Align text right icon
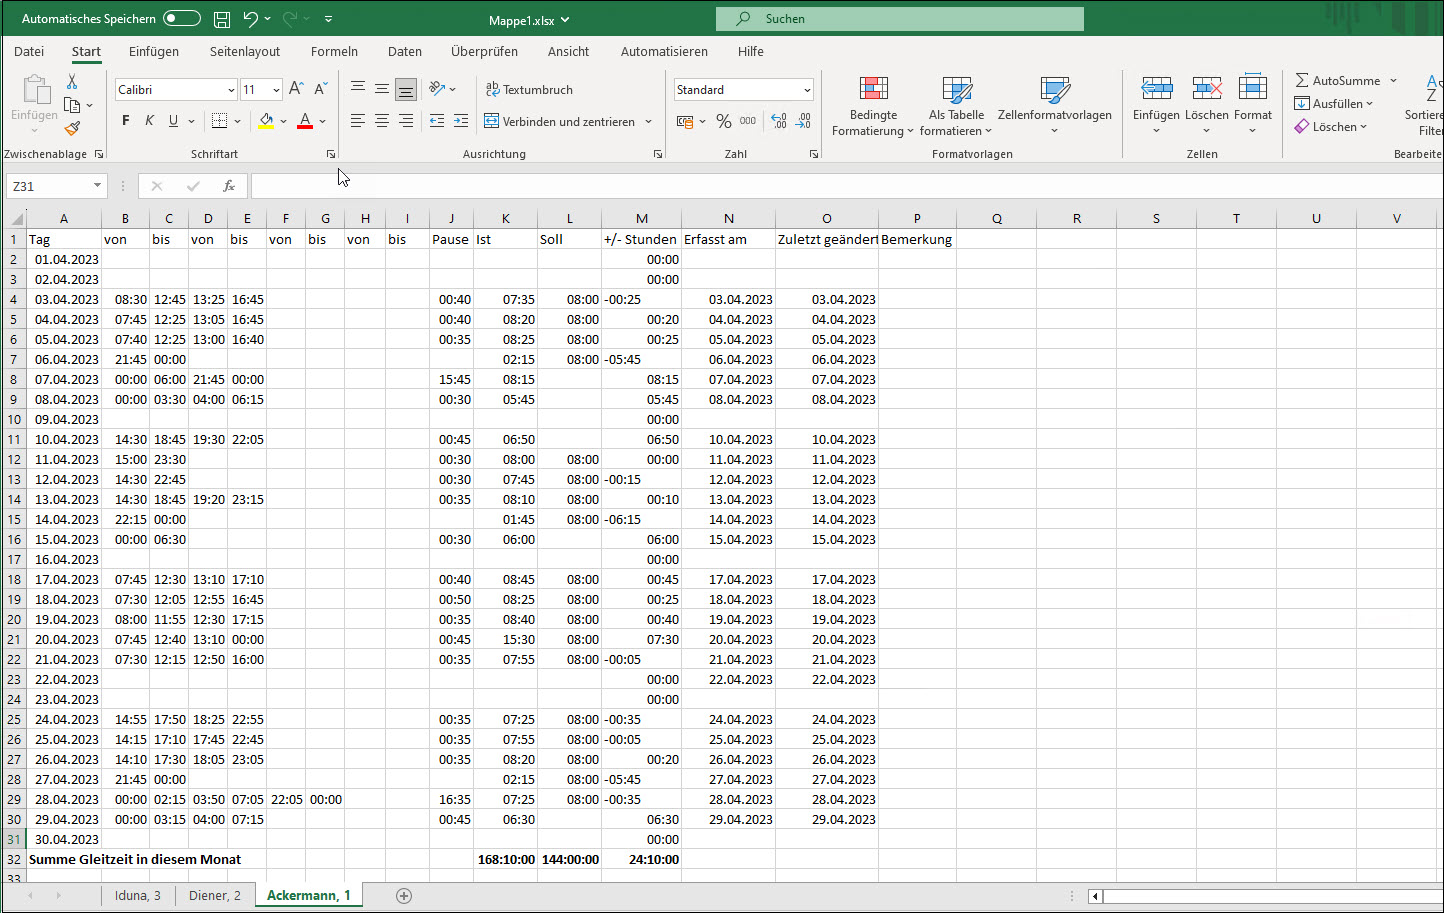This screenshot has height=913, width=1444. tap(406, 121)
